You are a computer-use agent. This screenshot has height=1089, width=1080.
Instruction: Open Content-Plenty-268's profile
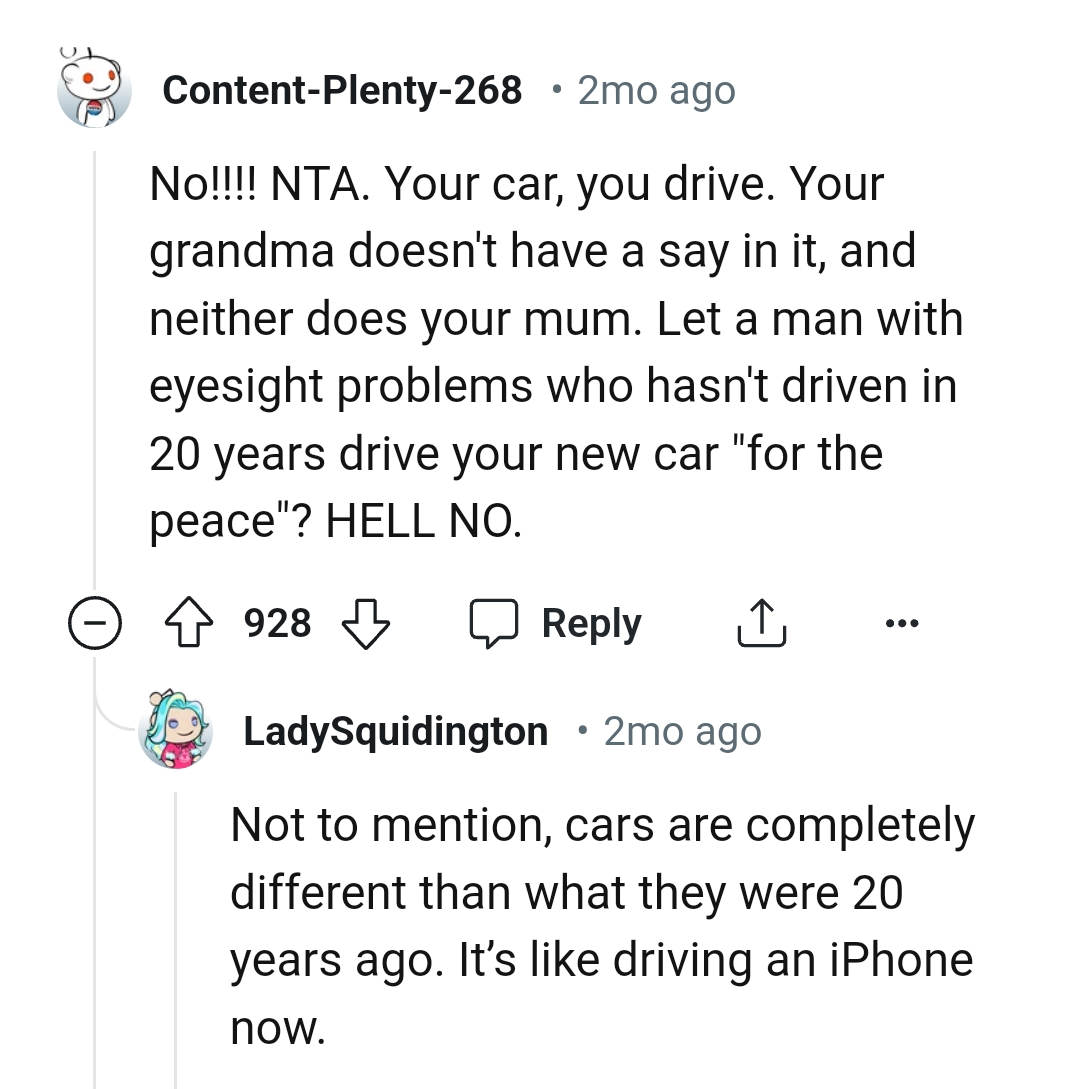click(344, 90)
